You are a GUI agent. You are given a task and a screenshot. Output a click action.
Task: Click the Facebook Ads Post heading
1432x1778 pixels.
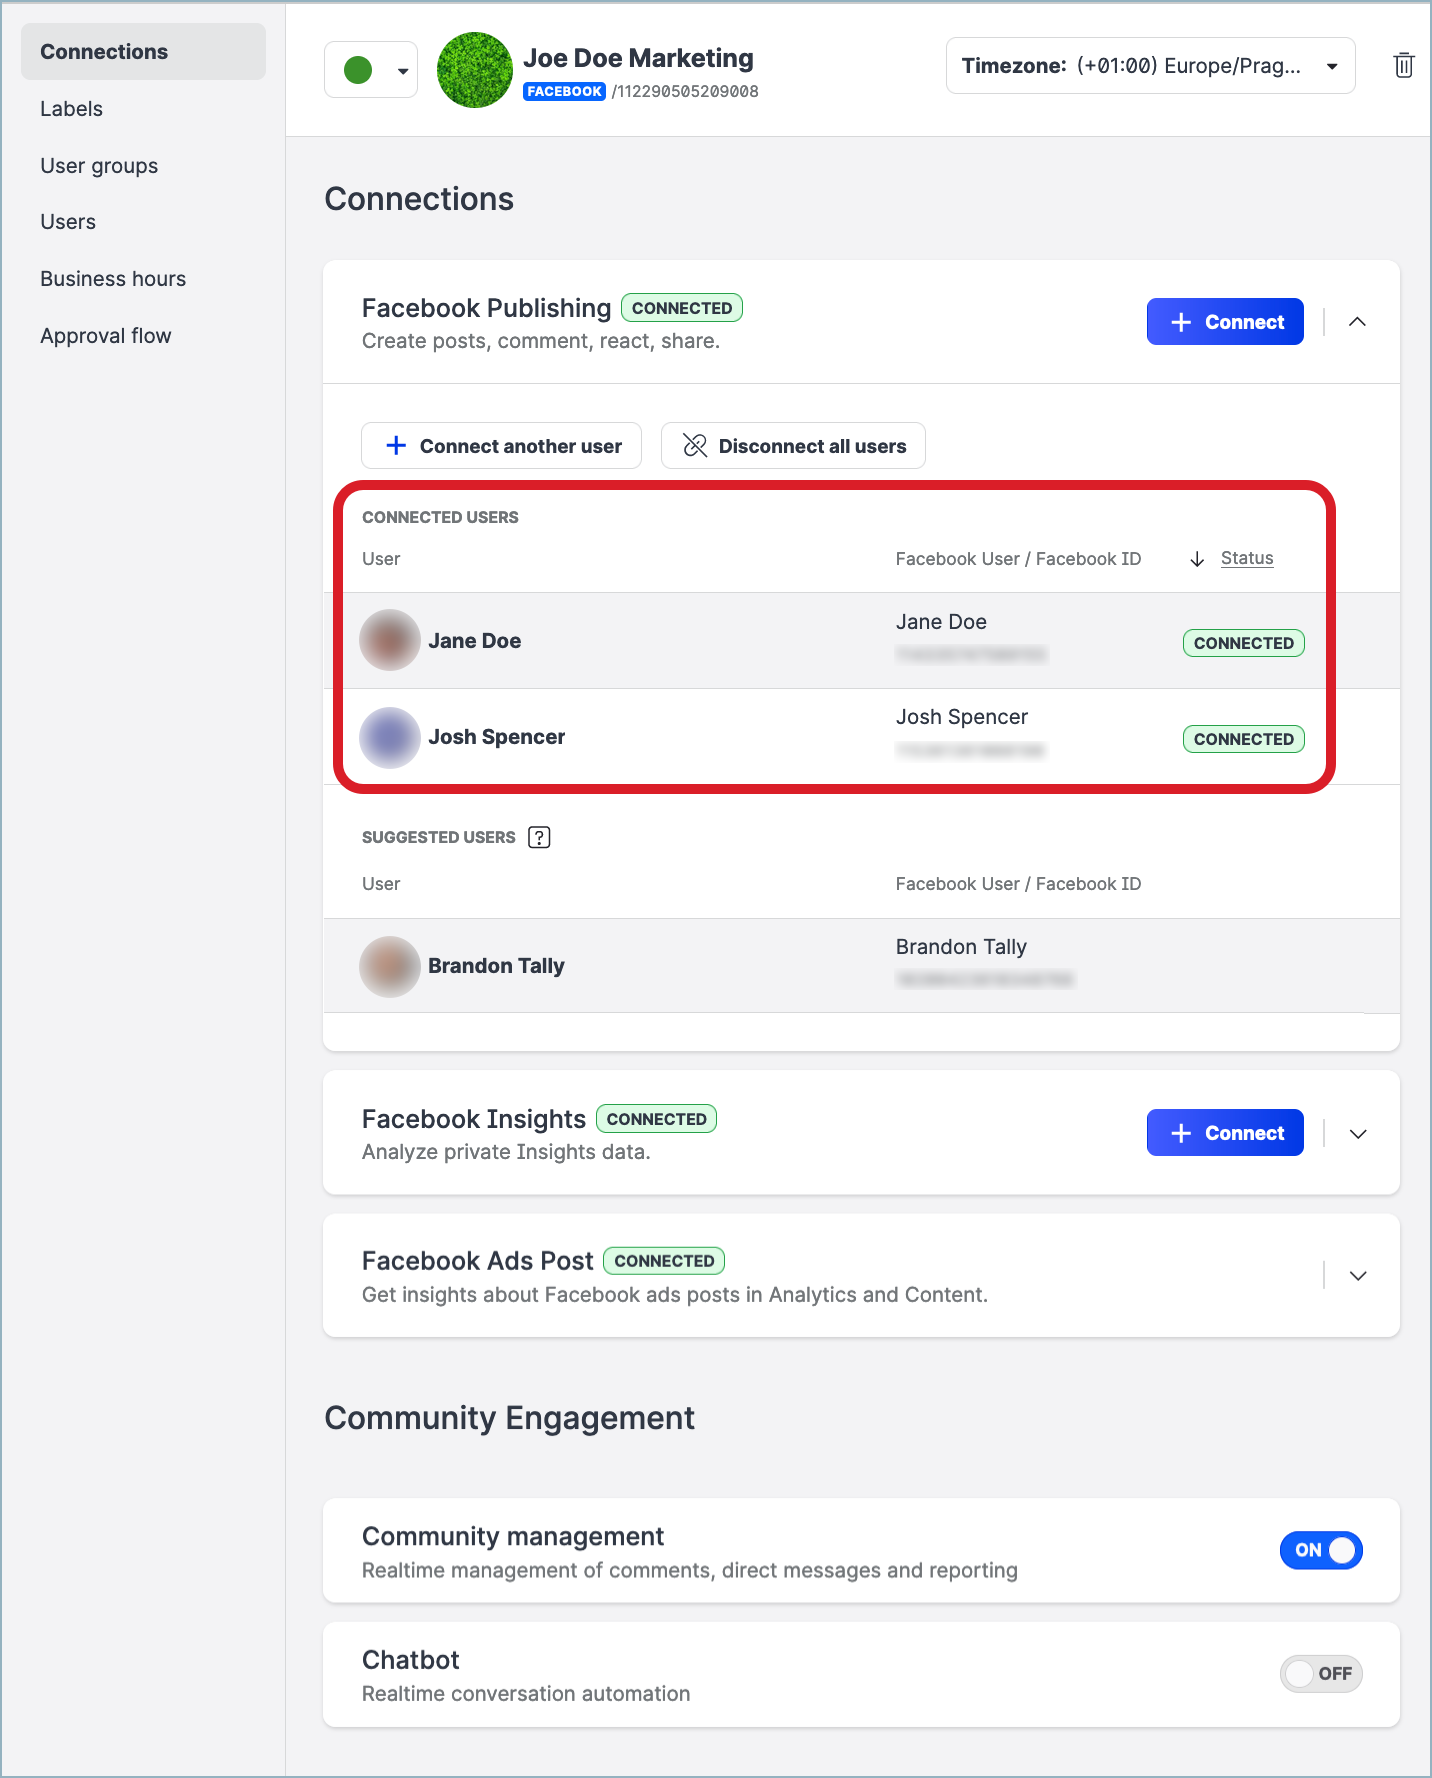click(477, 1261)
